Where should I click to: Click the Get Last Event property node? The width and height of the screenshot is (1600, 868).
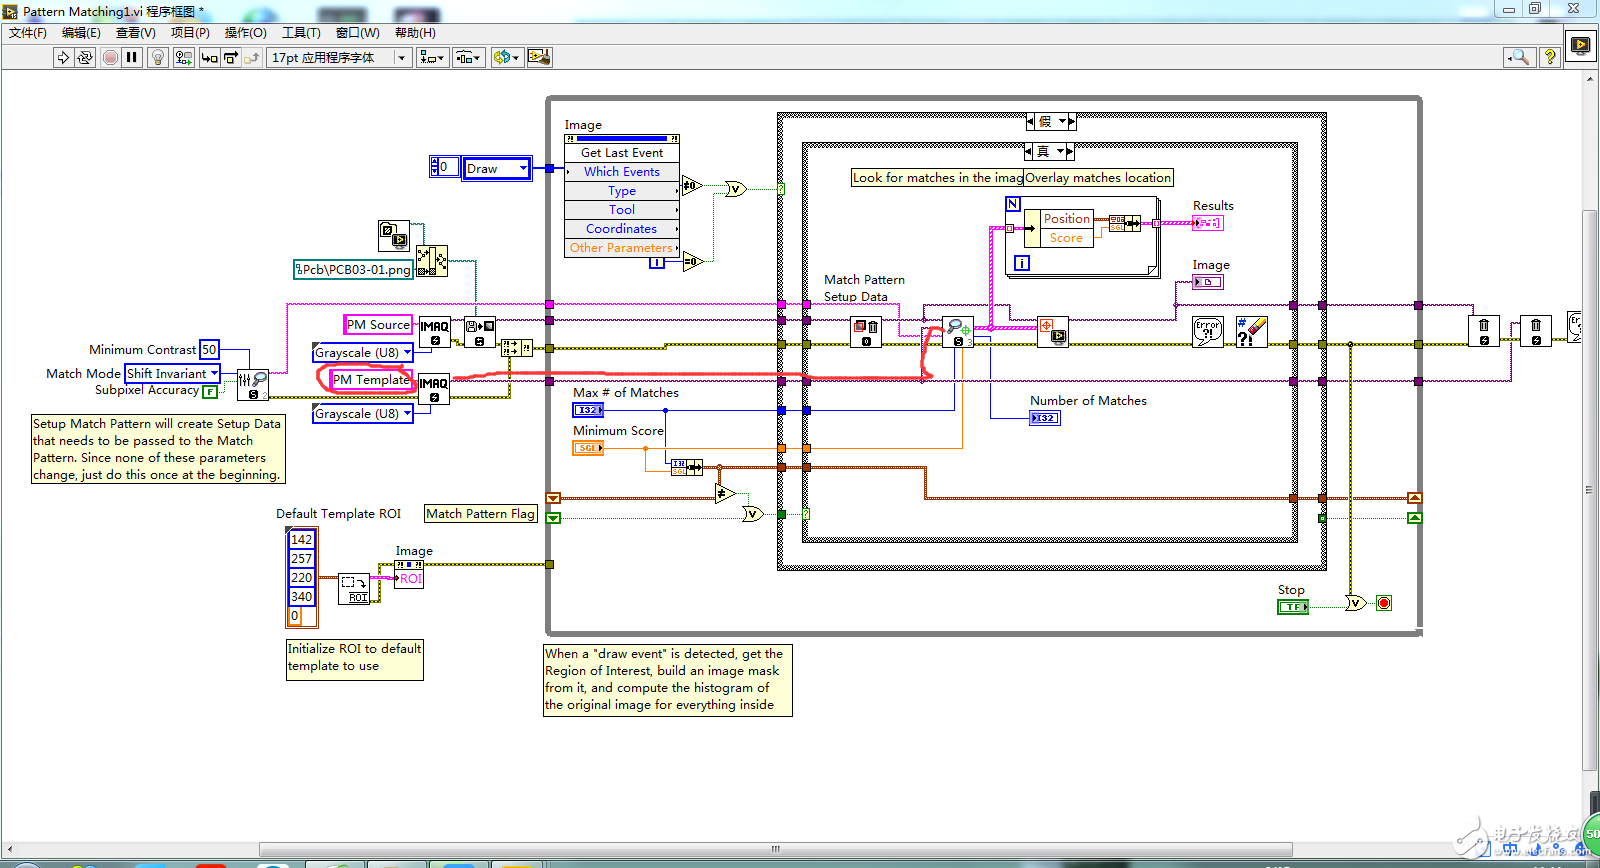click(621, 153)
